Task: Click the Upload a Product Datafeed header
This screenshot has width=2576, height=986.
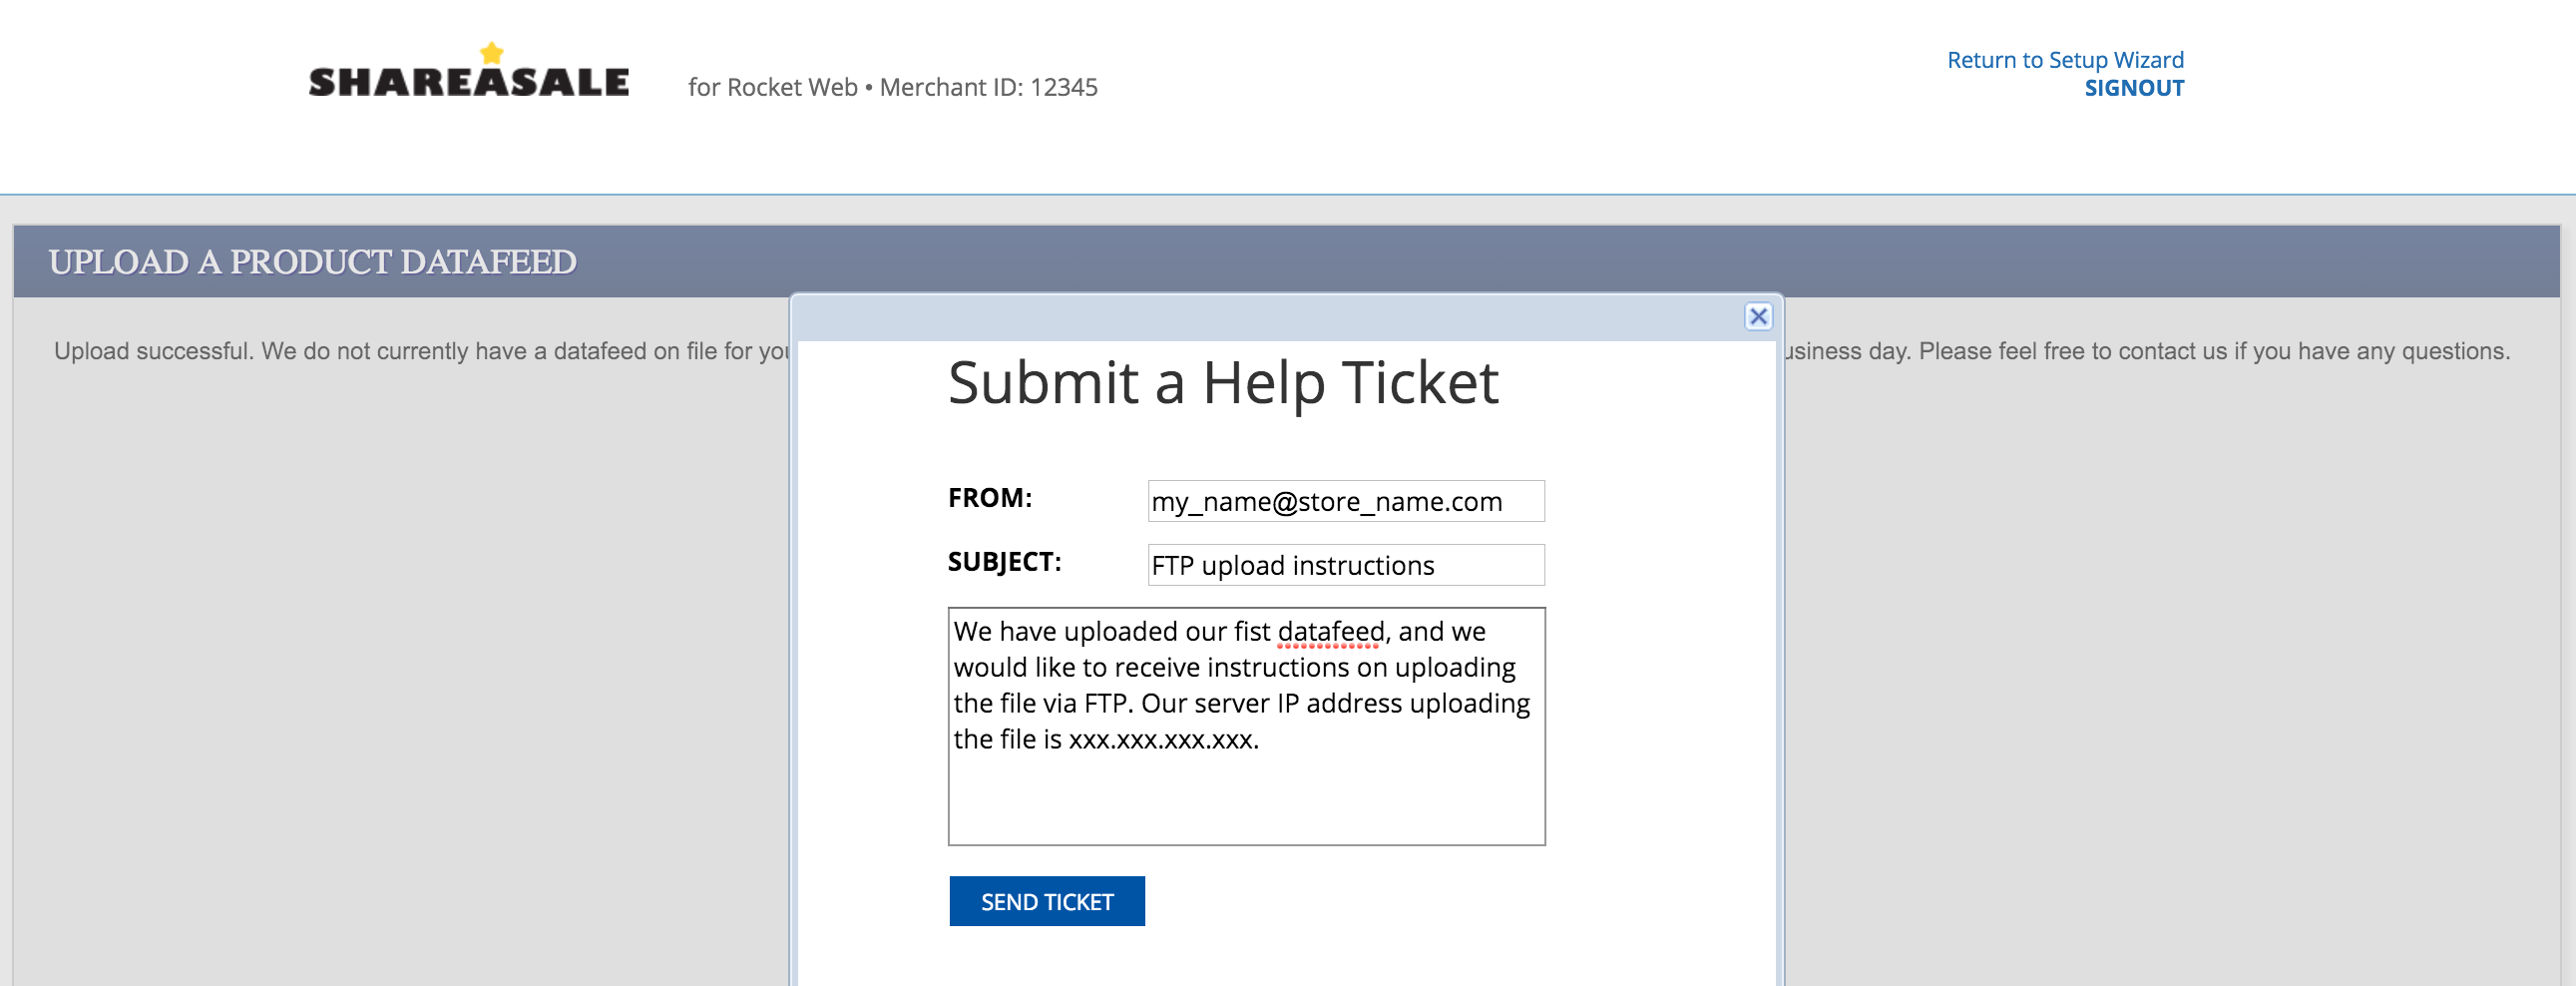Action: pyautogui.click(x=312, y=262)
